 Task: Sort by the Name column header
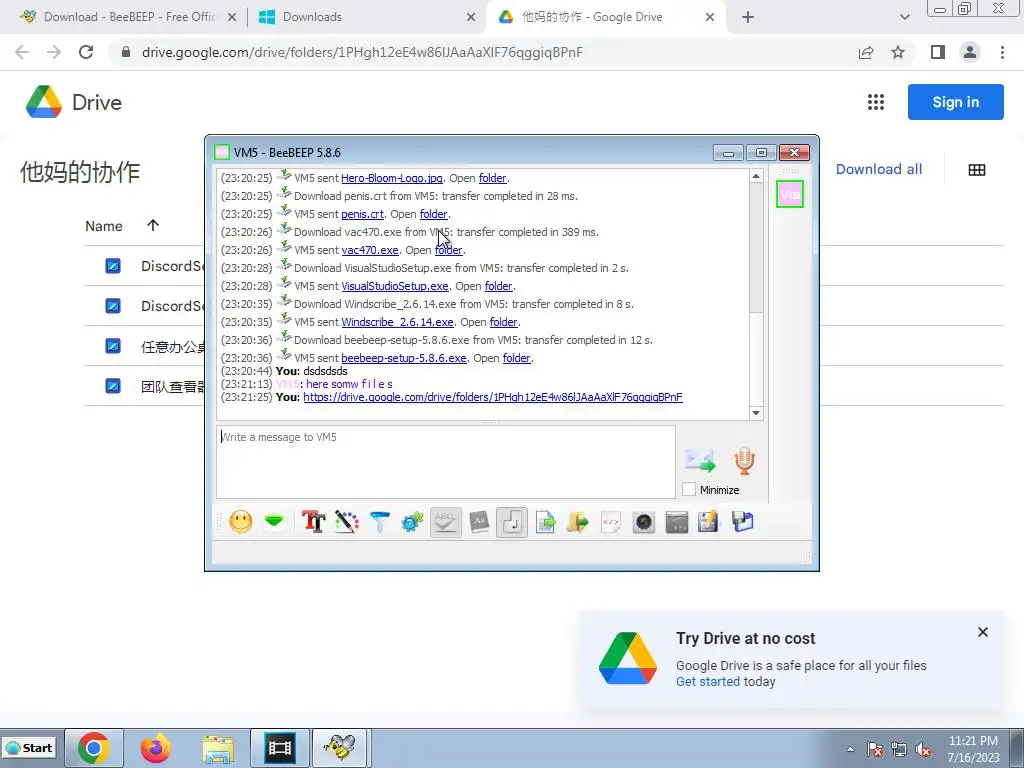[x=104, y=226]
